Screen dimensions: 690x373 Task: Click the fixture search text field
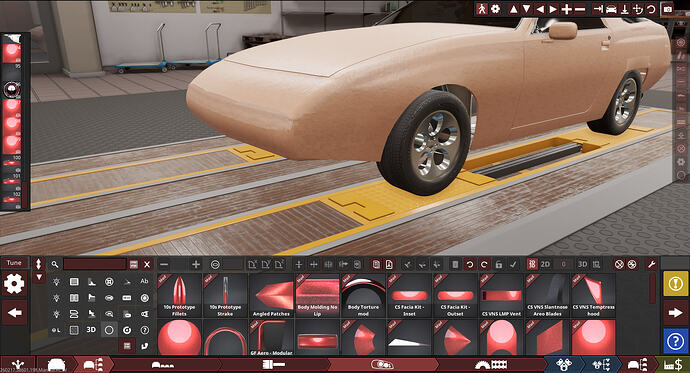95,264
